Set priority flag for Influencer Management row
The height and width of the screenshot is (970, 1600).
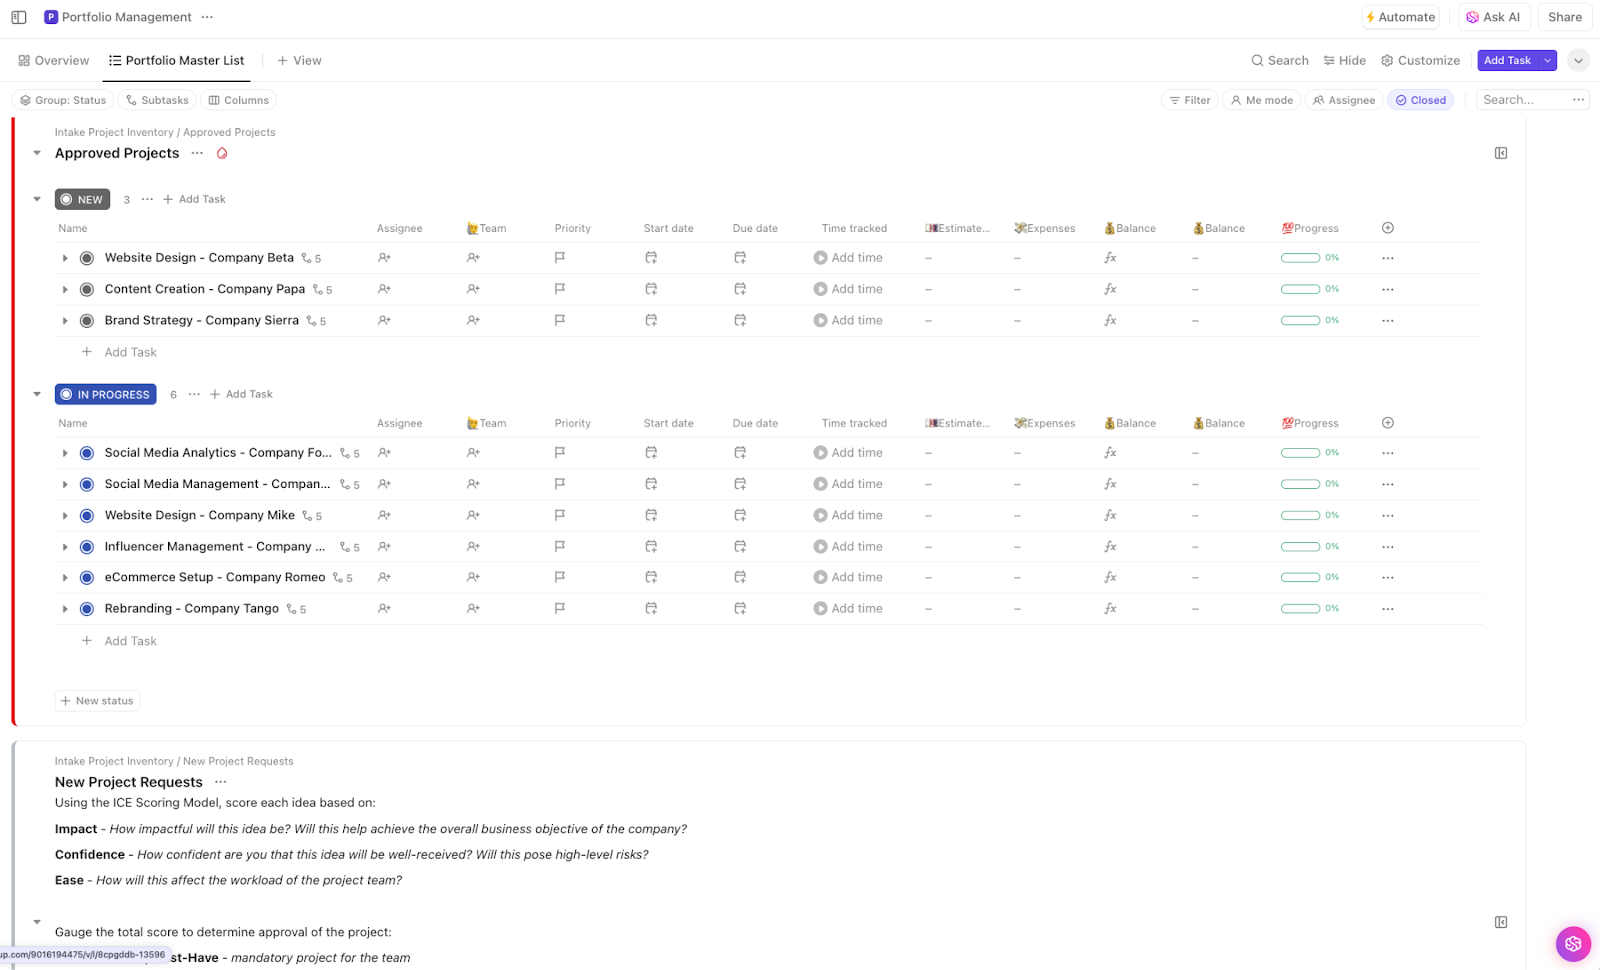[x=560, y=546]
